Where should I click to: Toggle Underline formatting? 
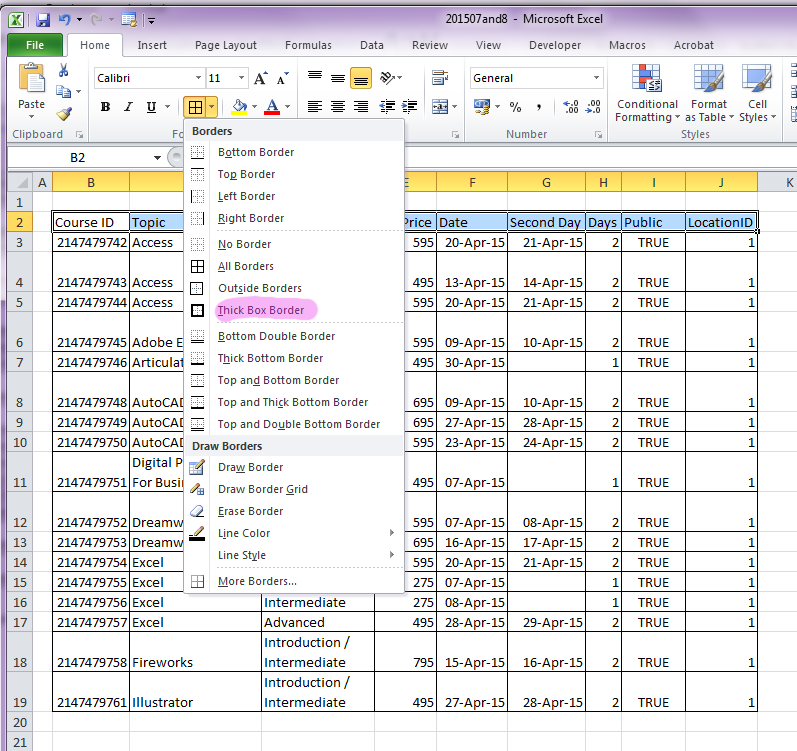point(151,107)
